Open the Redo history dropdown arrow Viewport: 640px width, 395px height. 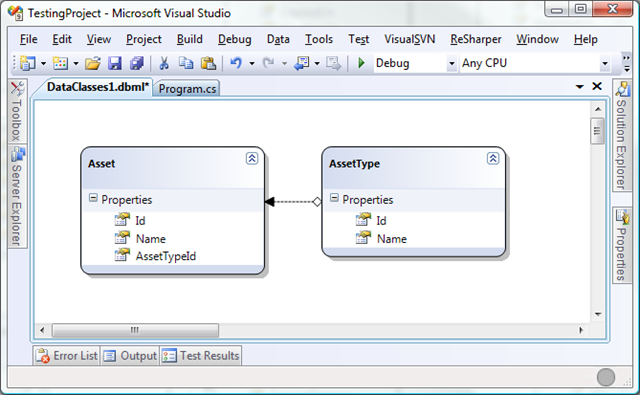[x=284, y=64]
